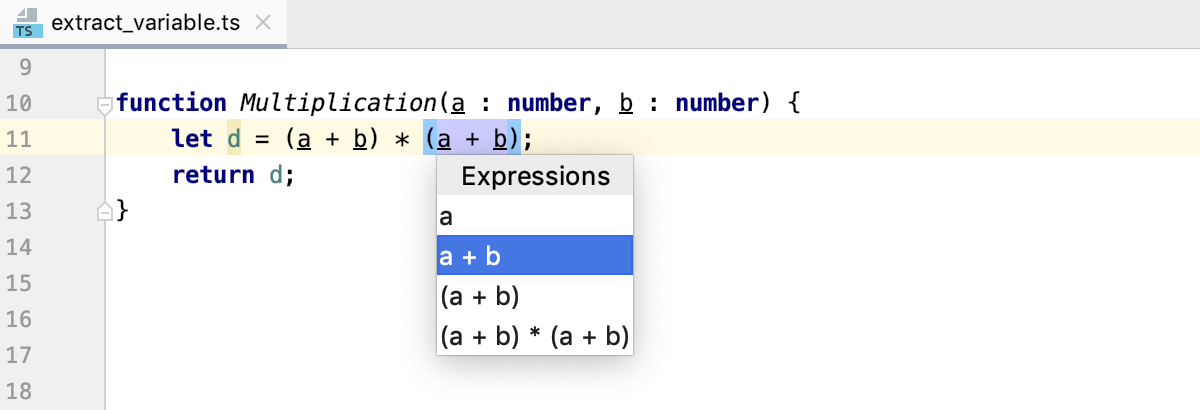Screen dimensions: 1200x410
Task: Click the fold end marker on line 13
Action: [102, 211]
